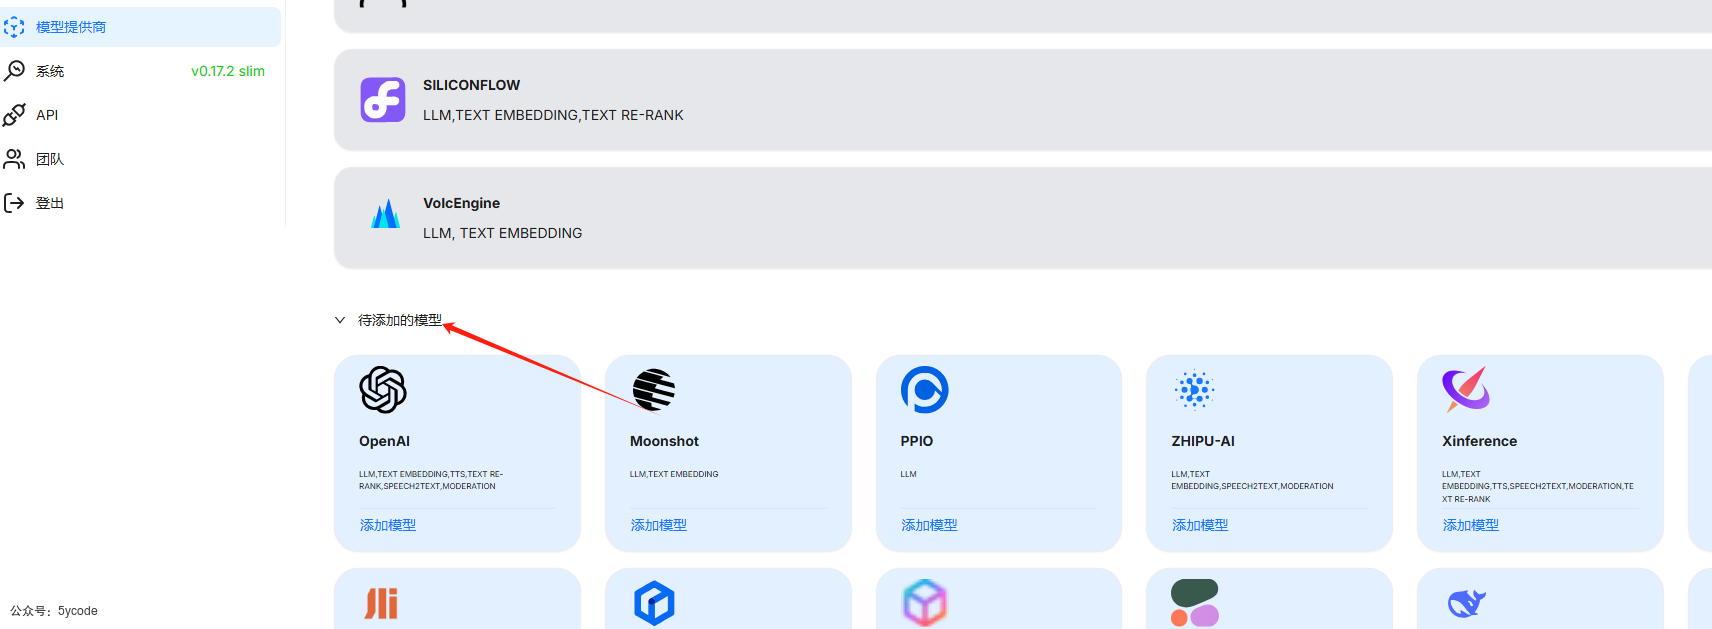Click the Xinference card title
Image resolution: width=1712 pixels, height=629 pixels.
coord(1480,441)
